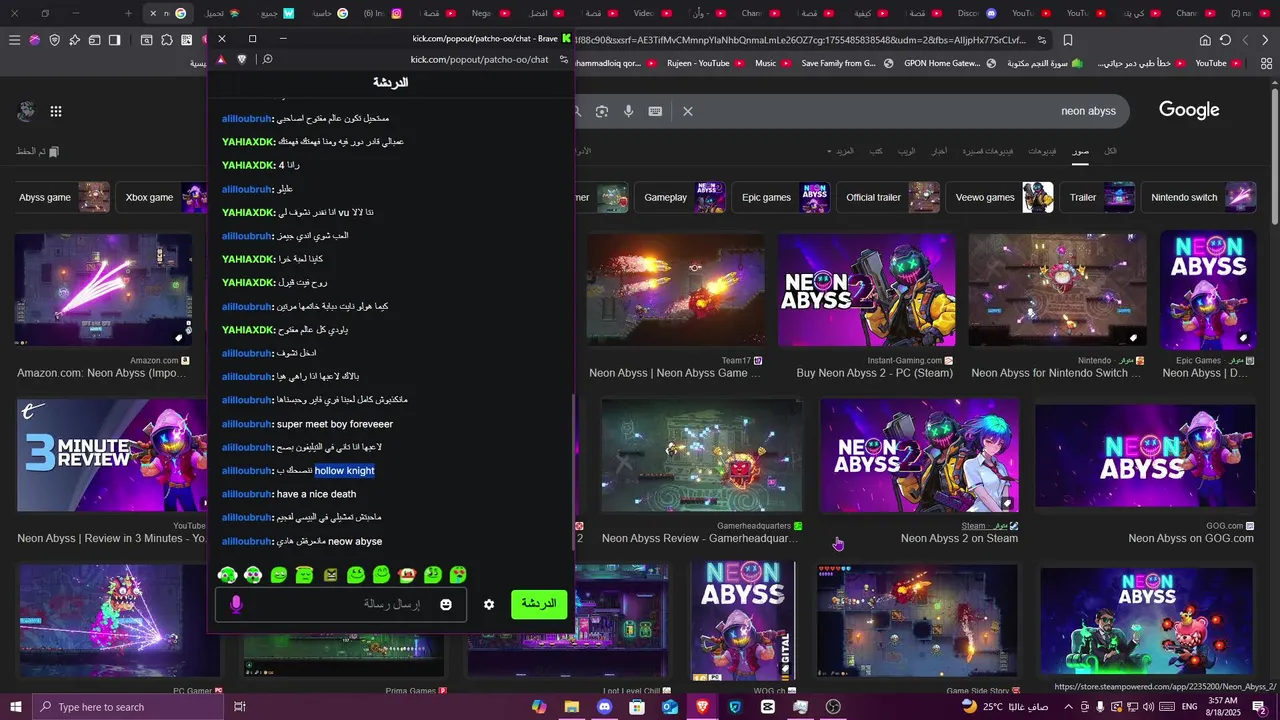Filter by Nintendo switch chip
1280x720 pixels.
click(x=1200, y=197)
